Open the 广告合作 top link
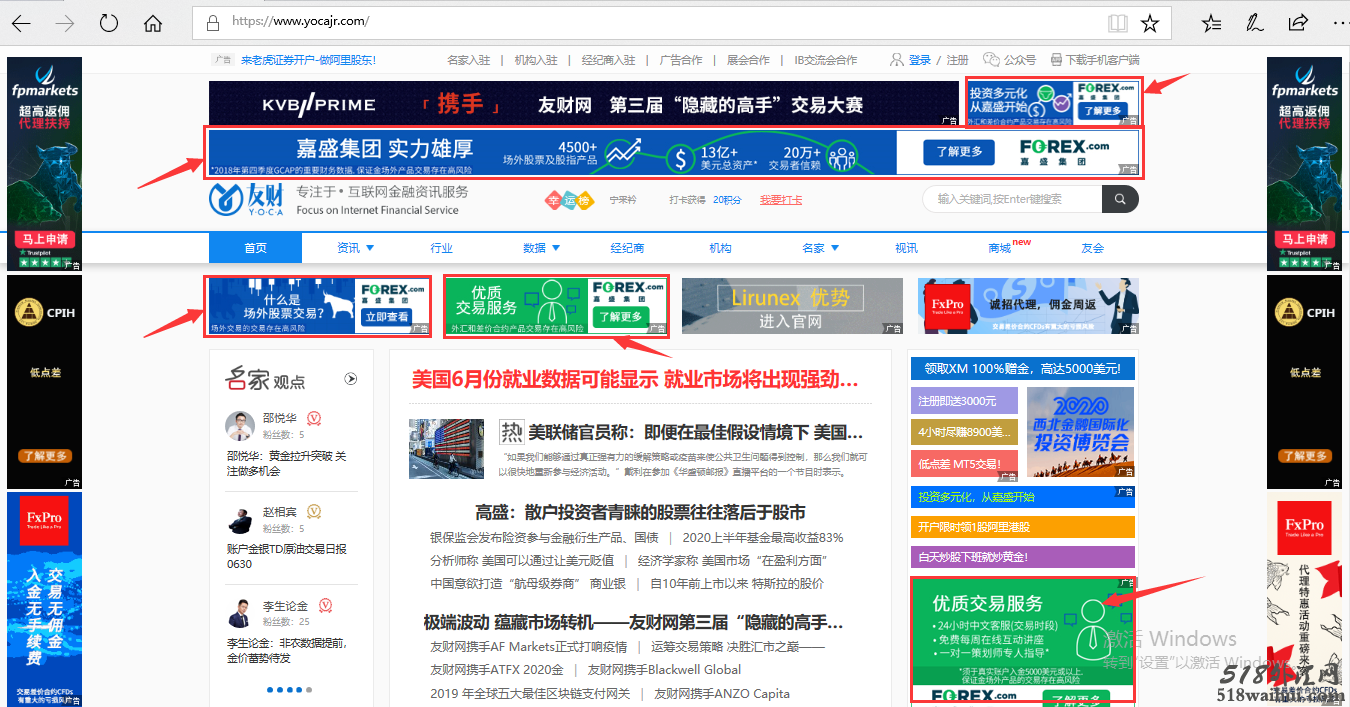This screenshot has height=707, width=1350. click(681, 60)
